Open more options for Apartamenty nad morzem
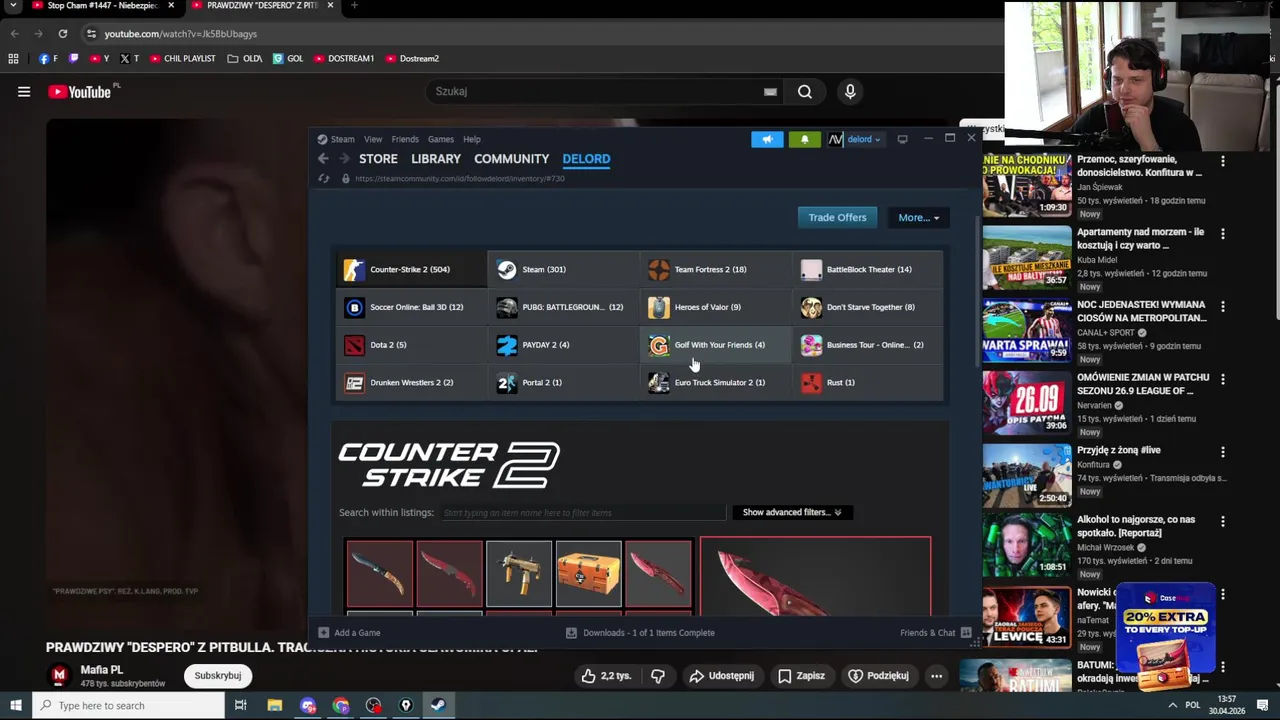Screen dimensions: 1280x720 tap(1222, 234)
